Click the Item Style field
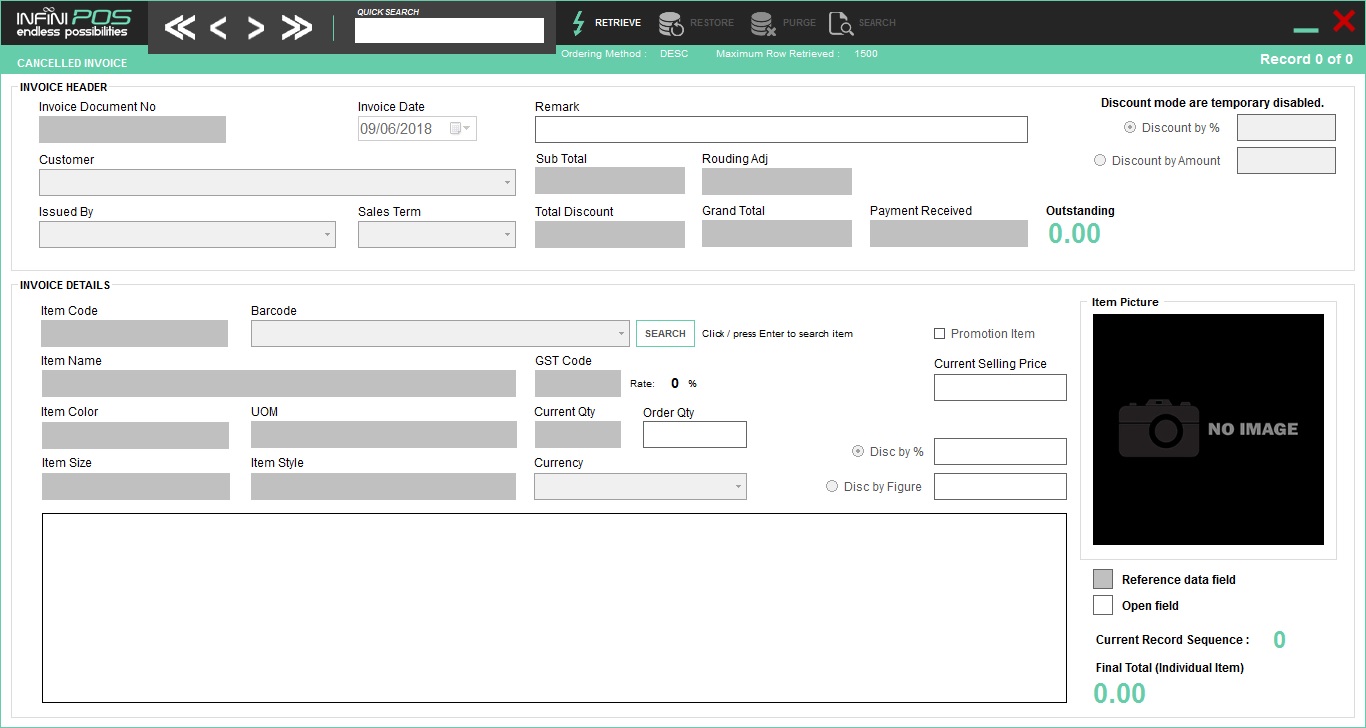This screenshot has width=1366, height=728. pos(384,486)
